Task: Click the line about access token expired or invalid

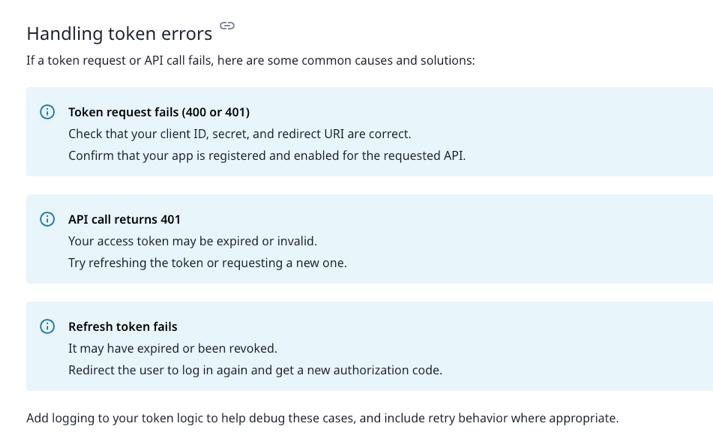Action: pos(192,241)
